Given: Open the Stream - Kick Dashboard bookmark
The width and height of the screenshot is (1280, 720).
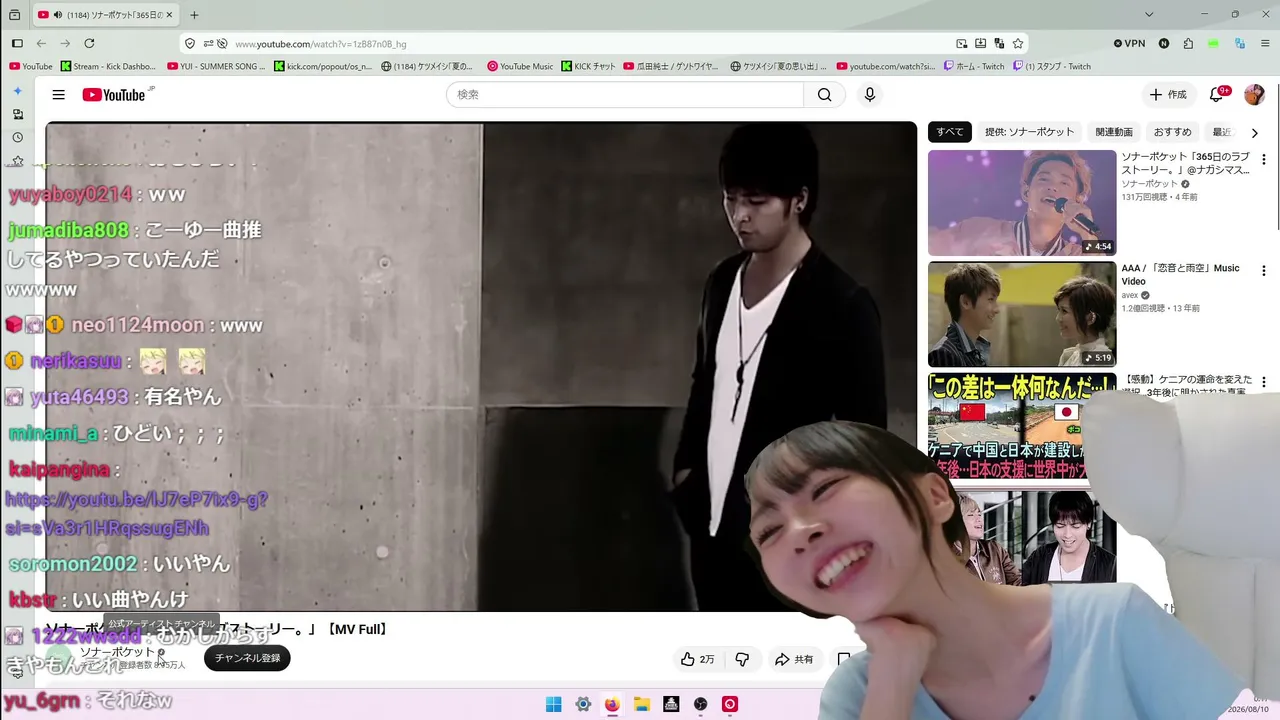Looking at the screenshot, I should tap(108, 67).
